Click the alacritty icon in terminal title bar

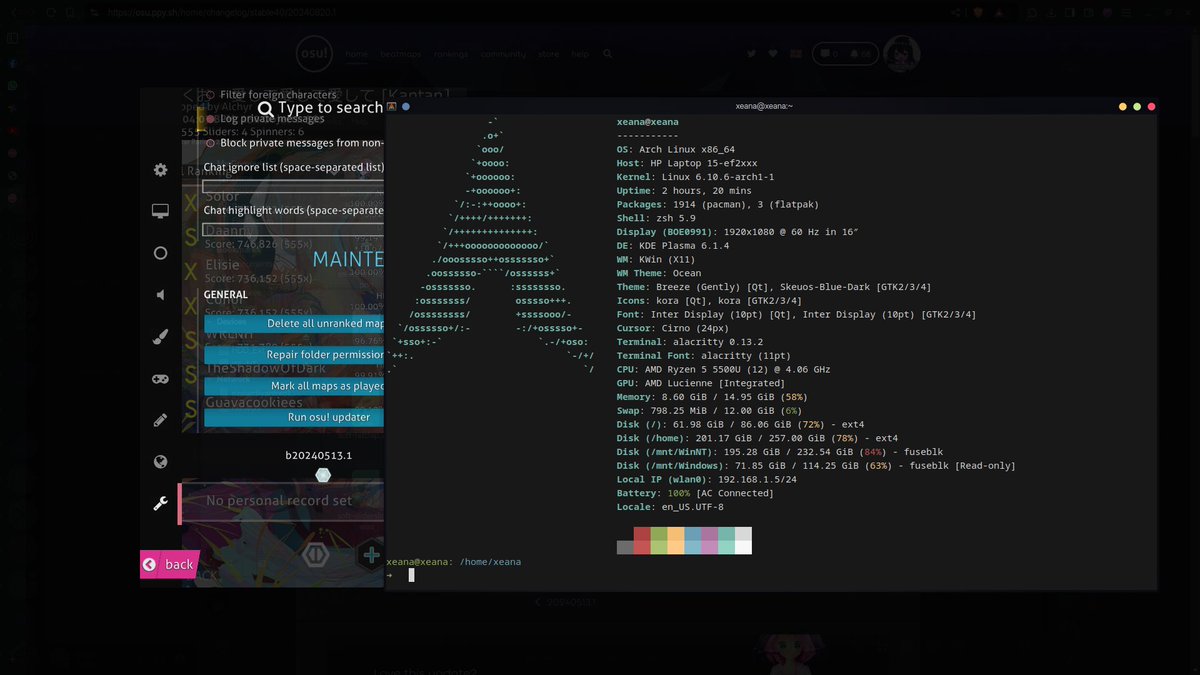[x=392, y=105]
